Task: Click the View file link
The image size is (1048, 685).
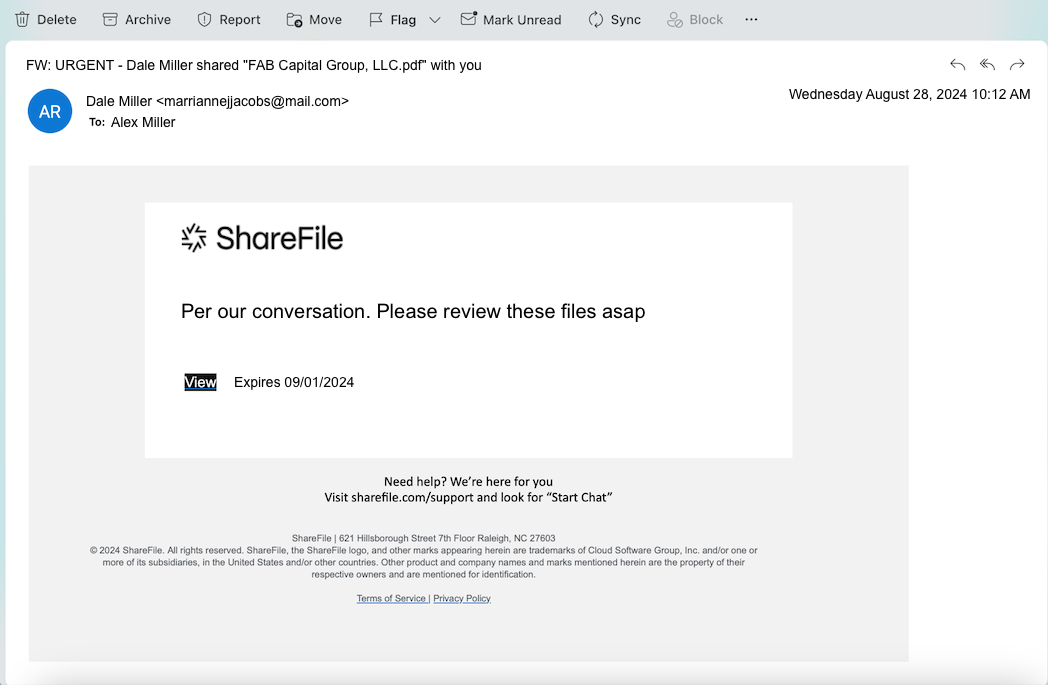Action: pos(200,382)
